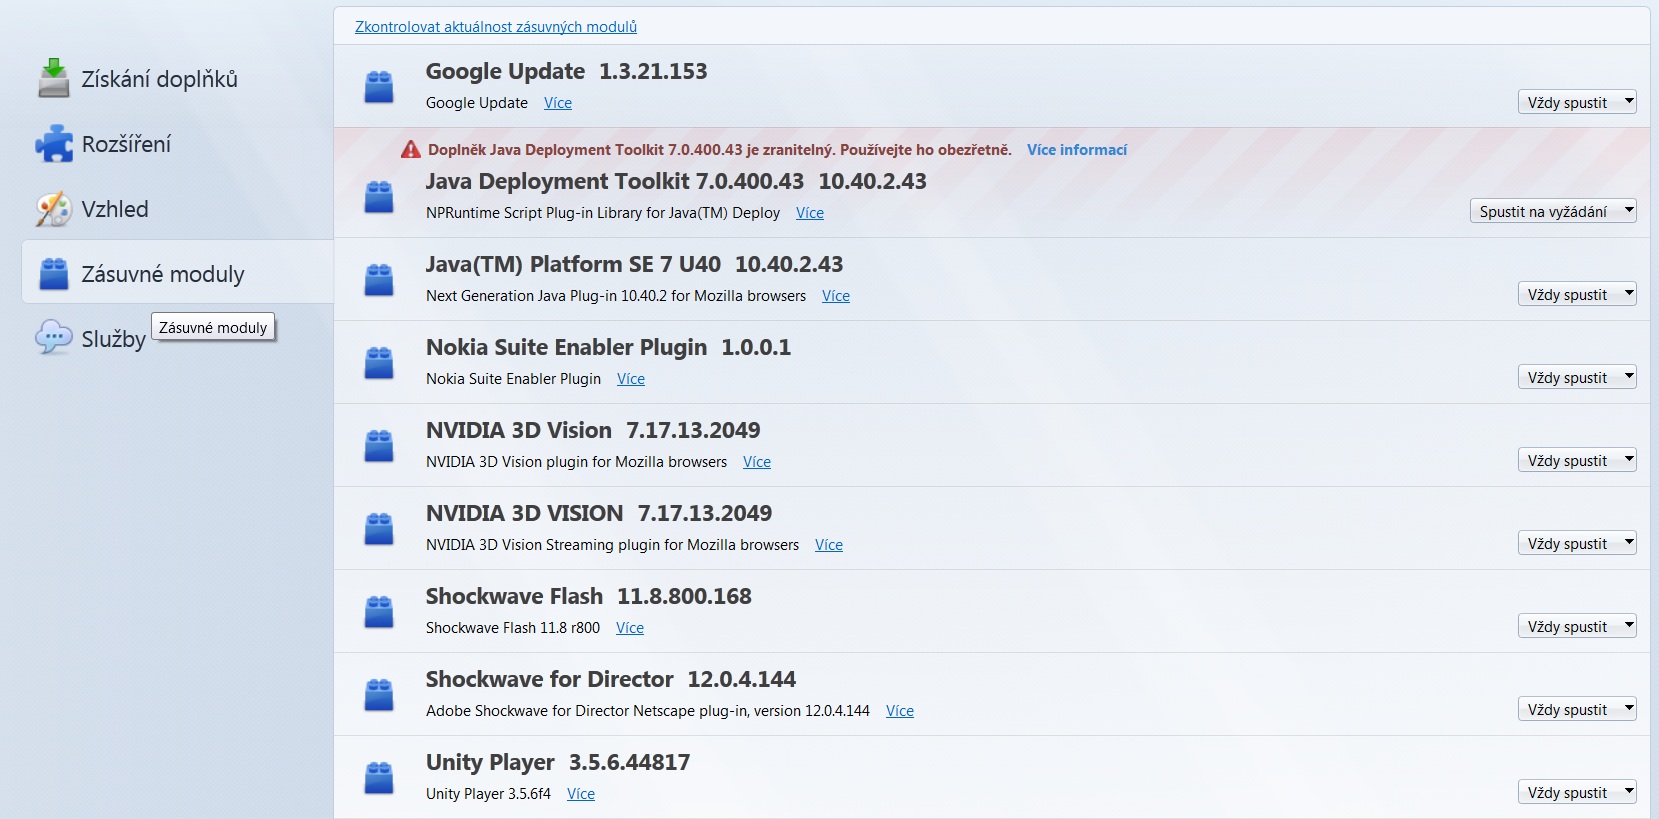The image size is (1659, 819).
Task: Click the Vzhled paint palette icon
Action: (x=54, y=209)
